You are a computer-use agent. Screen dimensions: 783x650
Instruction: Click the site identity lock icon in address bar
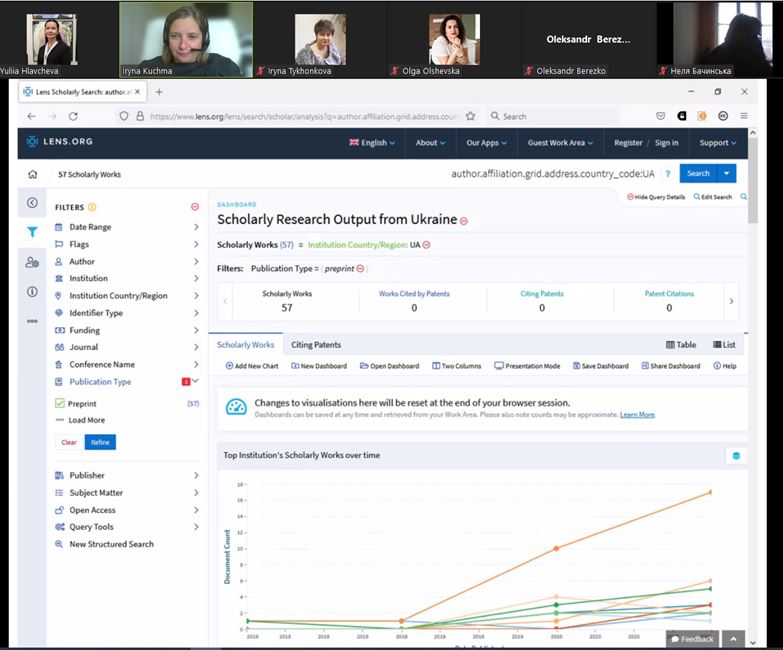[140, 116]
